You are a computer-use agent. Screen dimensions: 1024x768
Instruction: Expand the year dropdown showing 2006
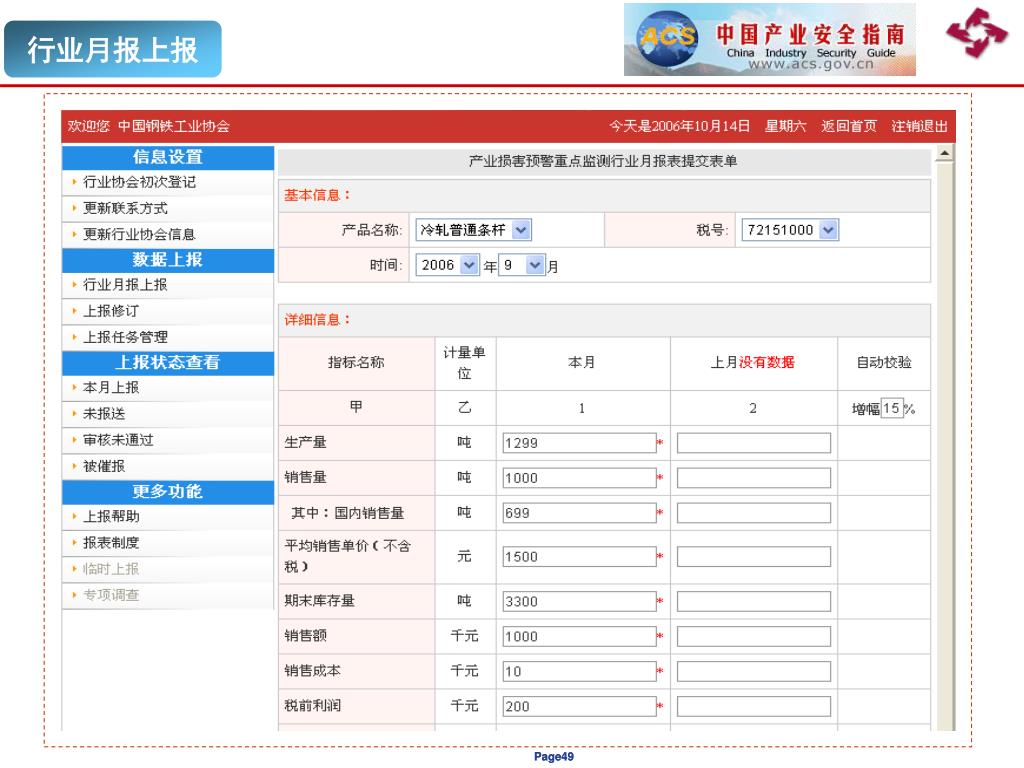(x=448, y=265)
